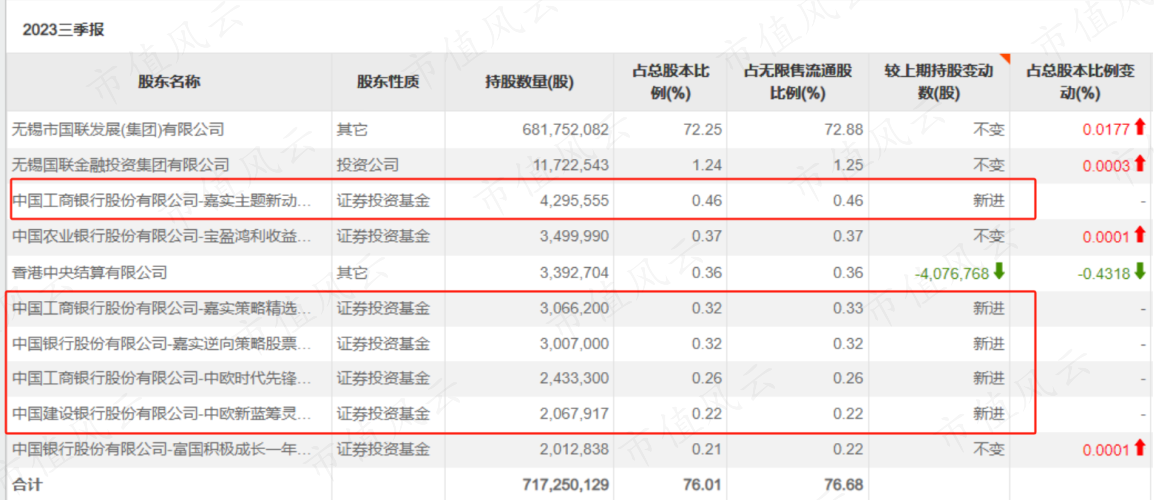
Task: Select the 嘉实主题新动 fund row name
Action: pyautogui.click(x=161, y=201)
